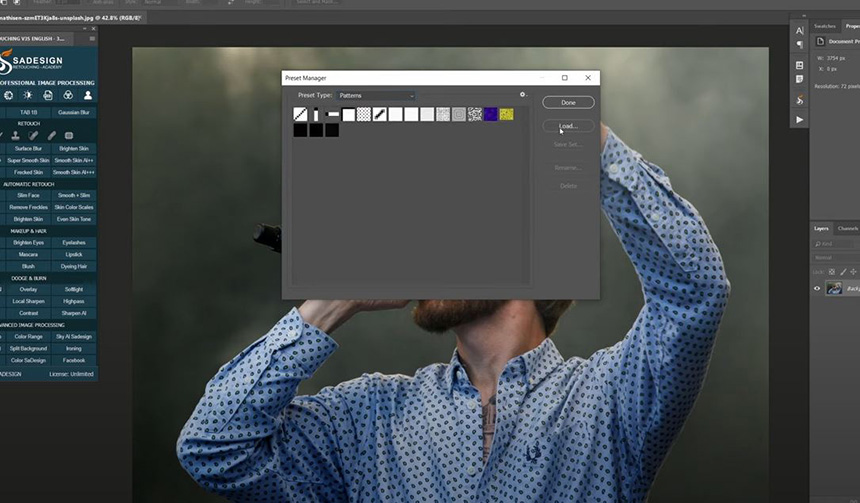Maximize the Preset Manager window
This screenshot has height=503, width=860.
click(564, 78)
